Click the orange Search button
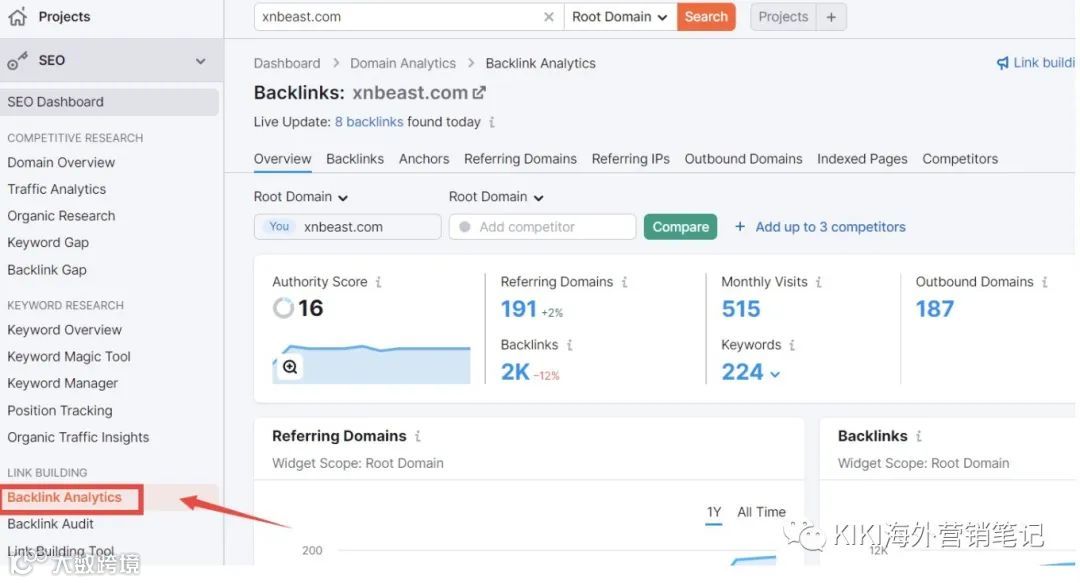The width and height of the screenshot is (1080, 583). (706, 17)
